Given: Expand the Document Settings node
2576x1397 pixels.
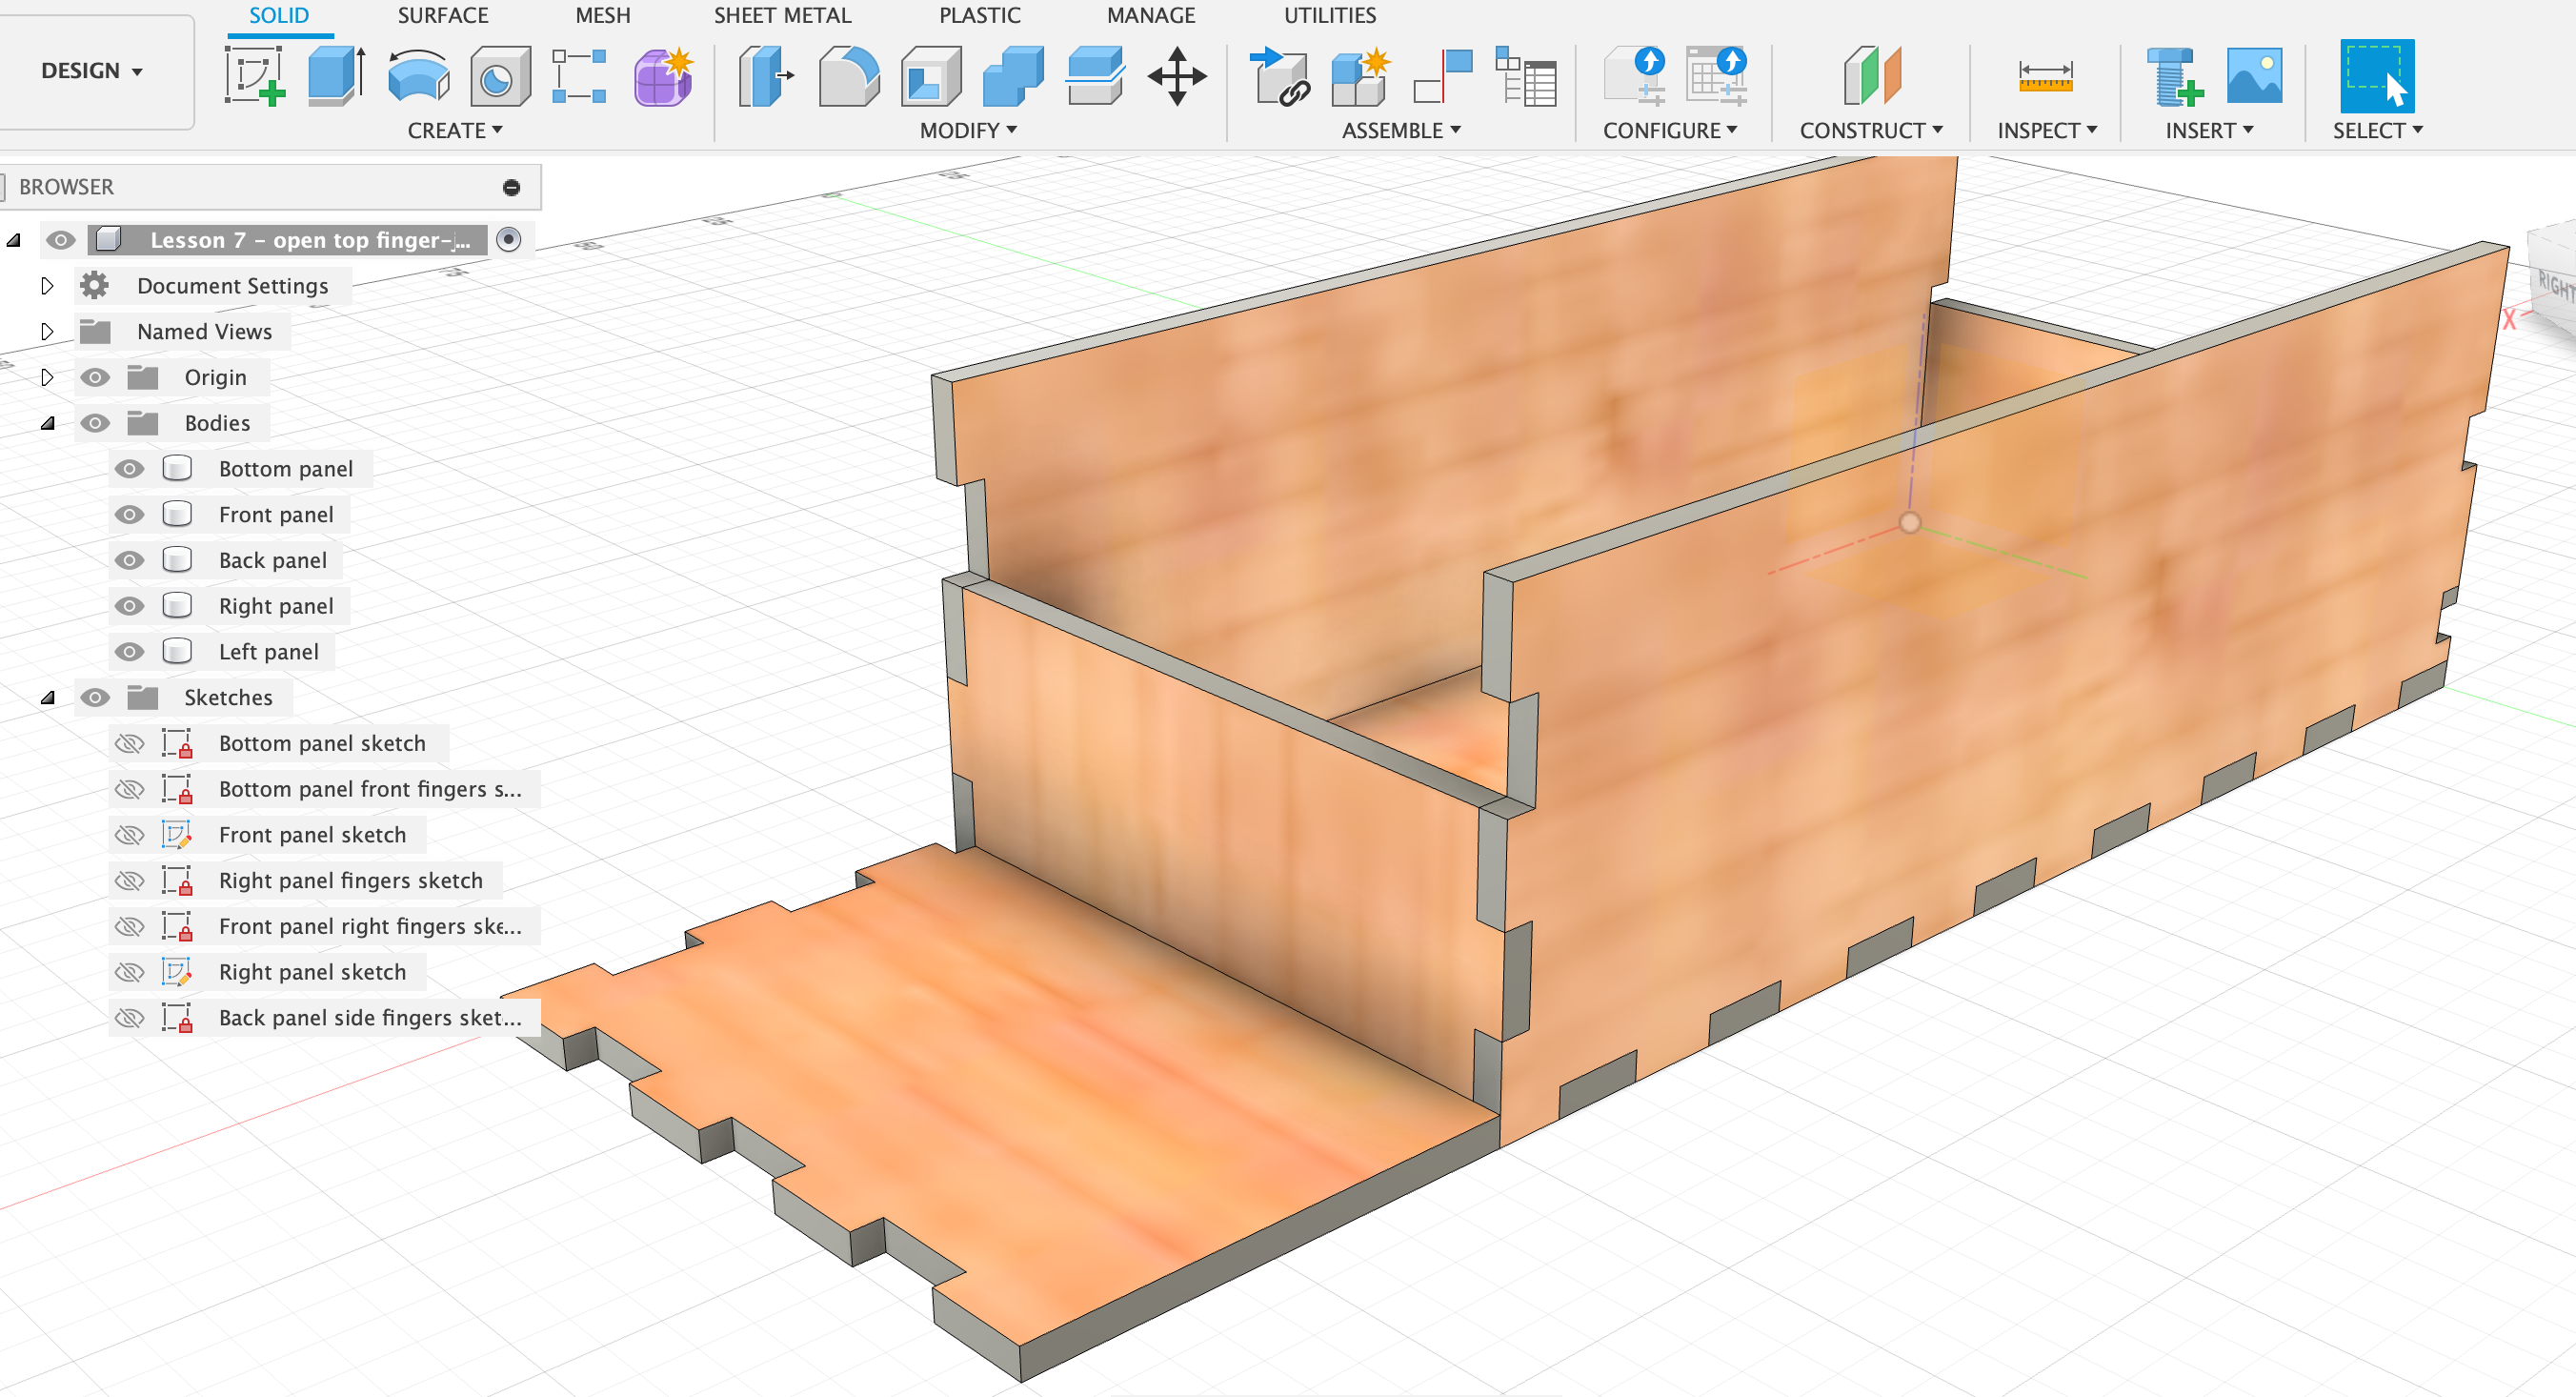Looking at the screenshot, I should click(47, 286).
